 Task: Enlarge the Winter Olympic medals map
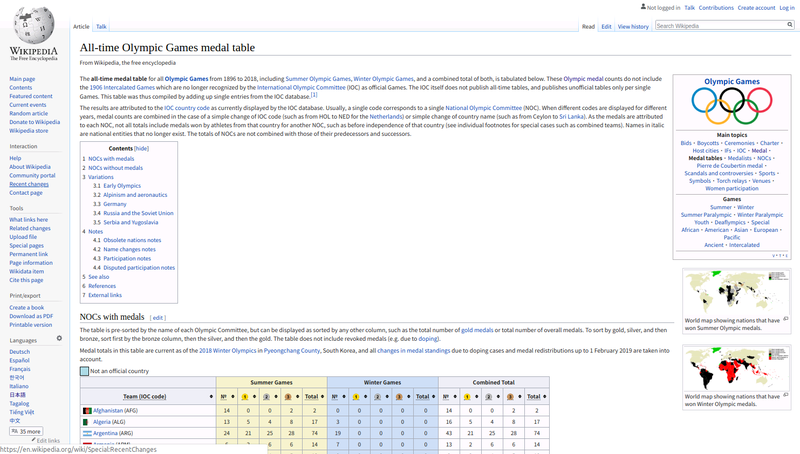pos(786,395)
